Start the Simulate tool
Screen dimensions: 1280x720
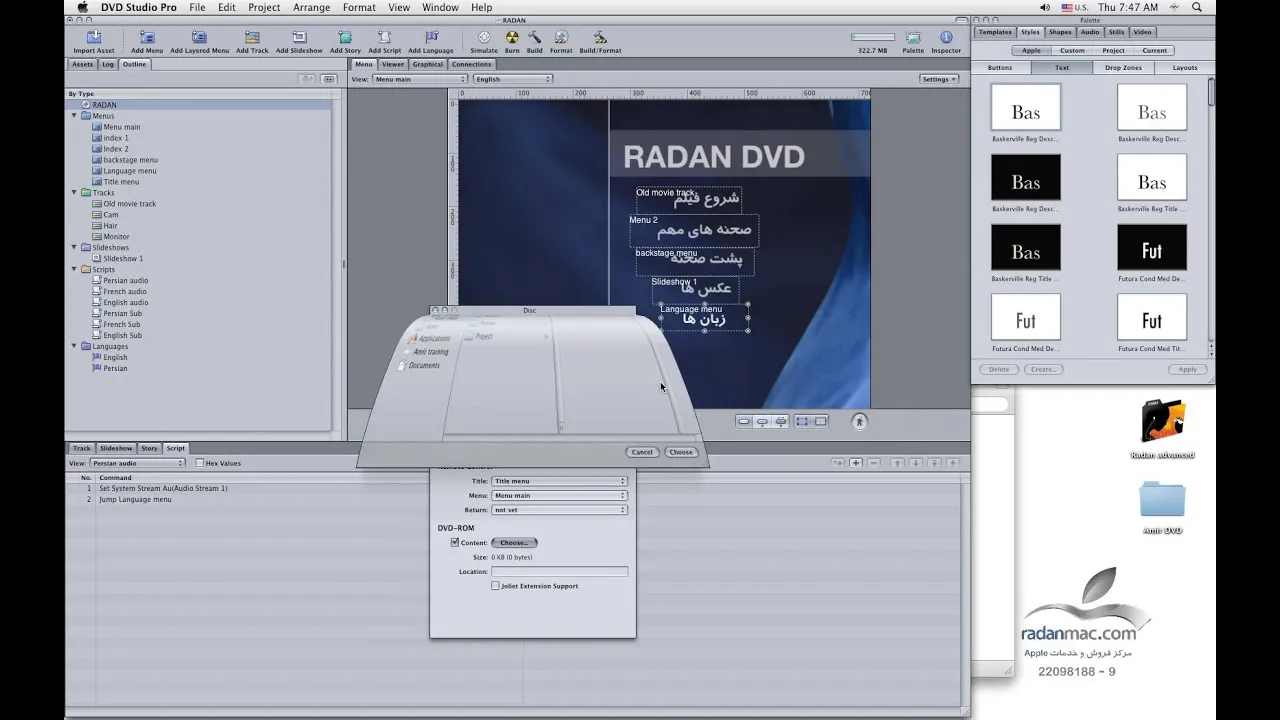484,38
